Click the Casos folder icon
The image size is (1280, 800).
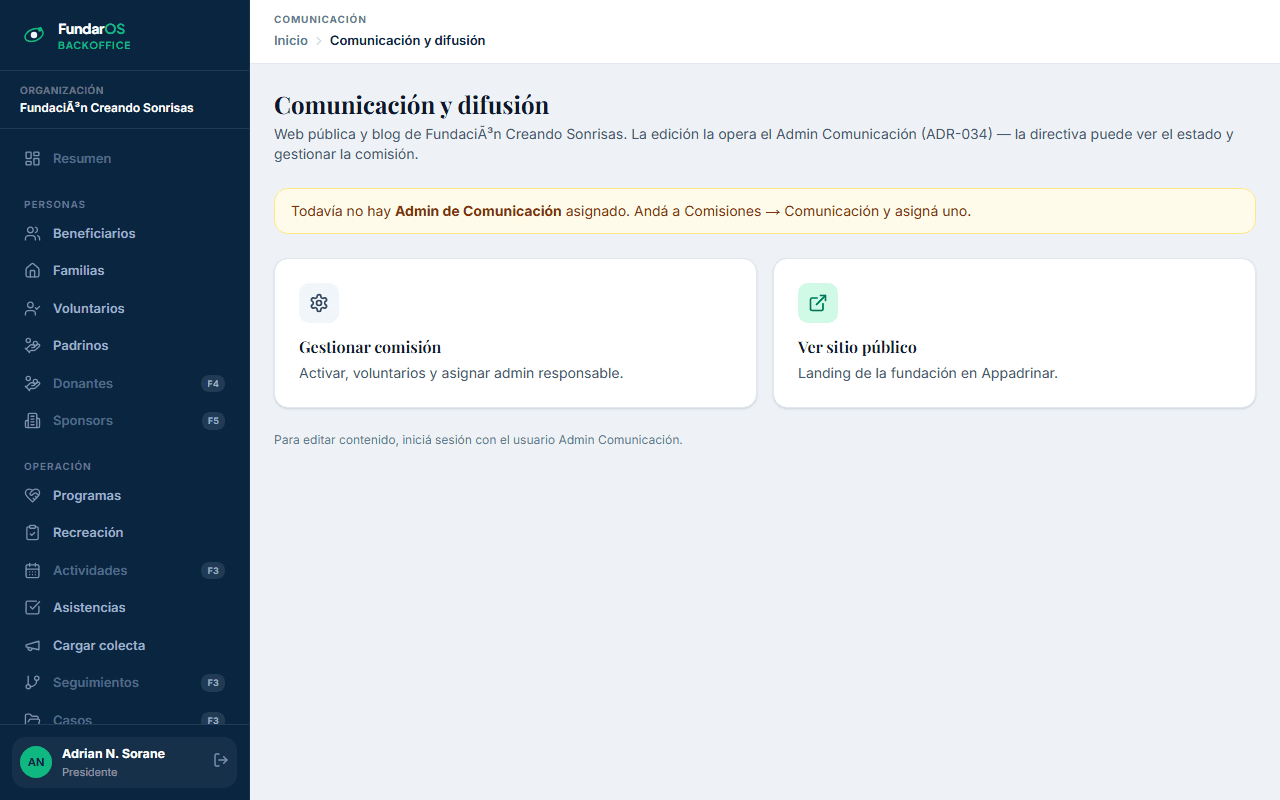tap(32, 719)
